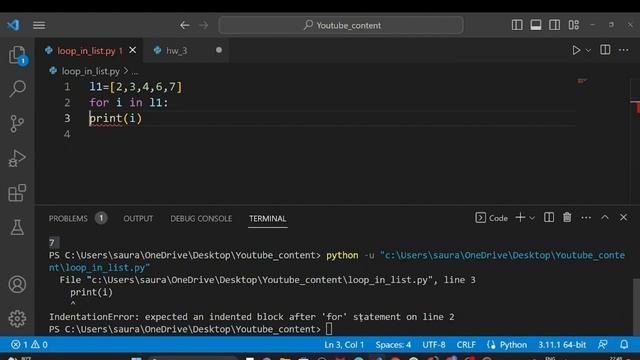Open notifications bell icon
The height and width of the screenshot is (360, 640).
coord(624,345)
